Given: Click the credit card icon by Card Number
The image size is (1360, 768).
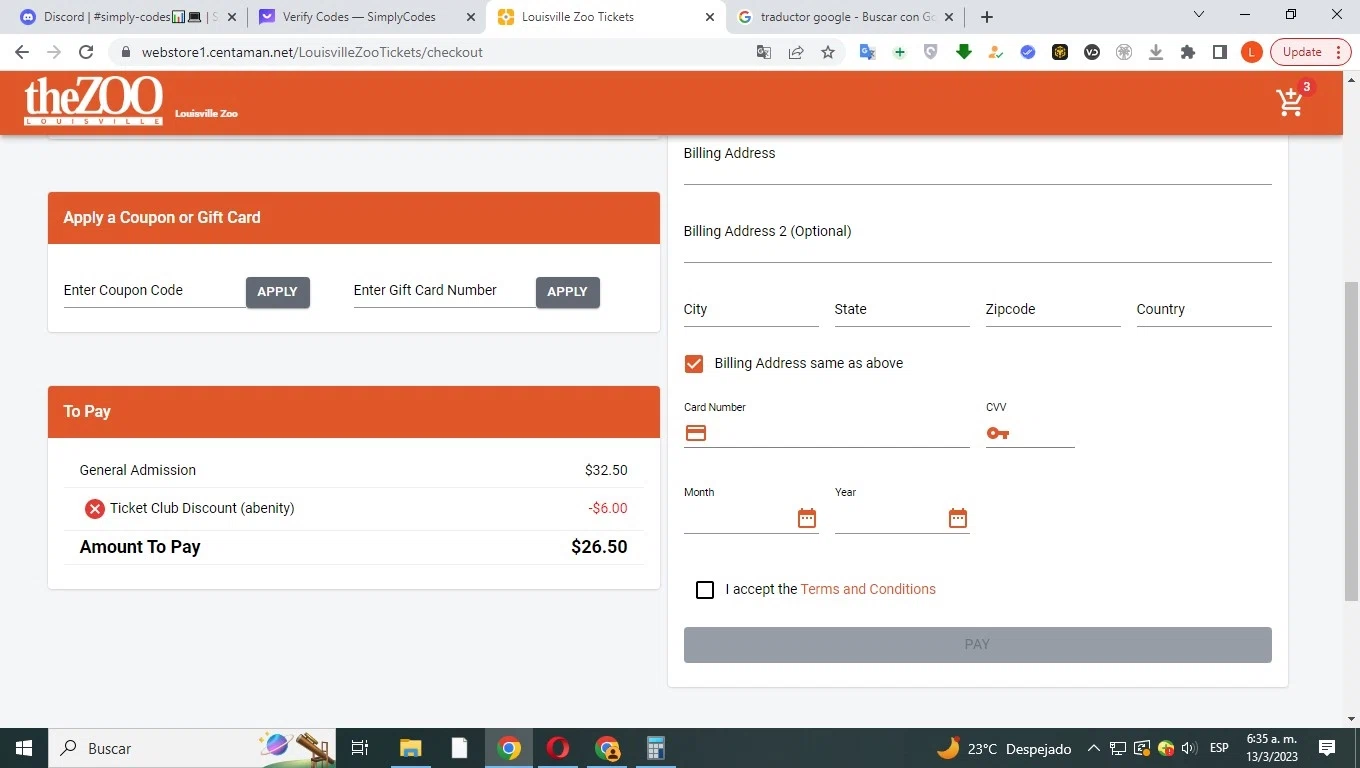Looking at the screenshot, I should (696, 433).
